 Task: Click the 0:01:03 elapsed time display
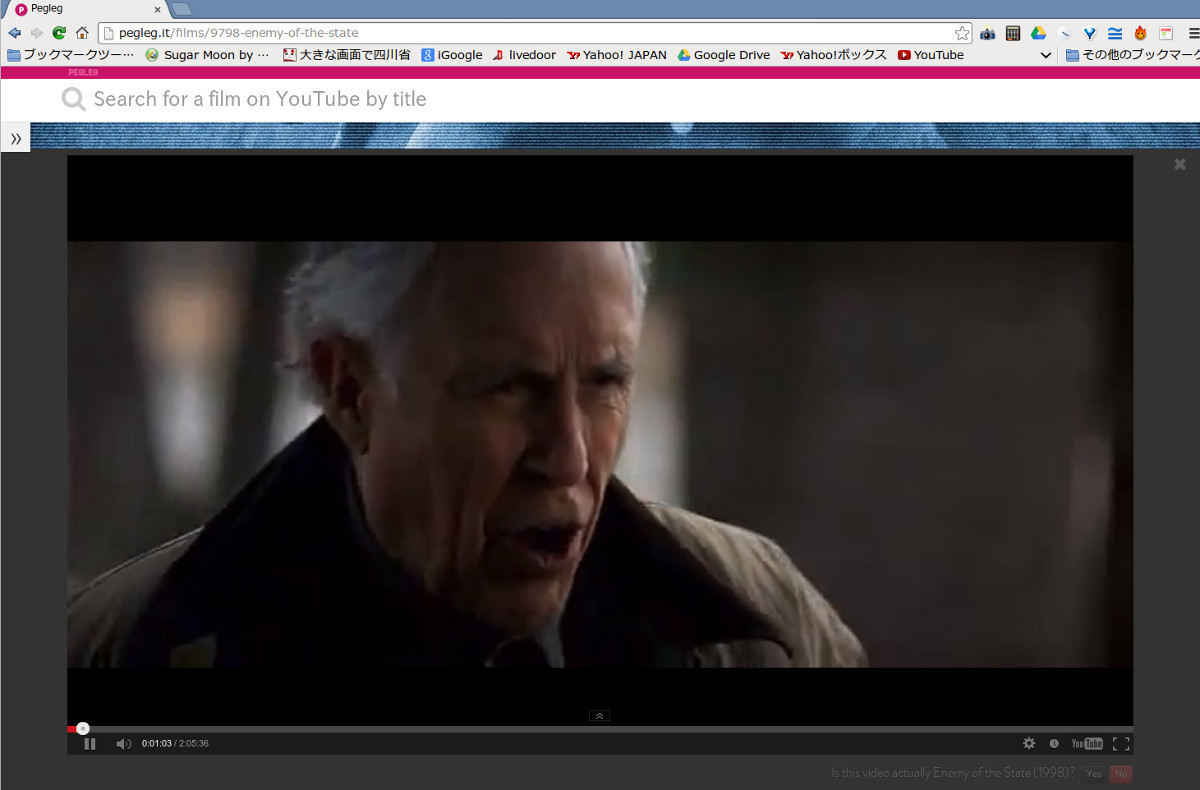(x=156, y=743)
